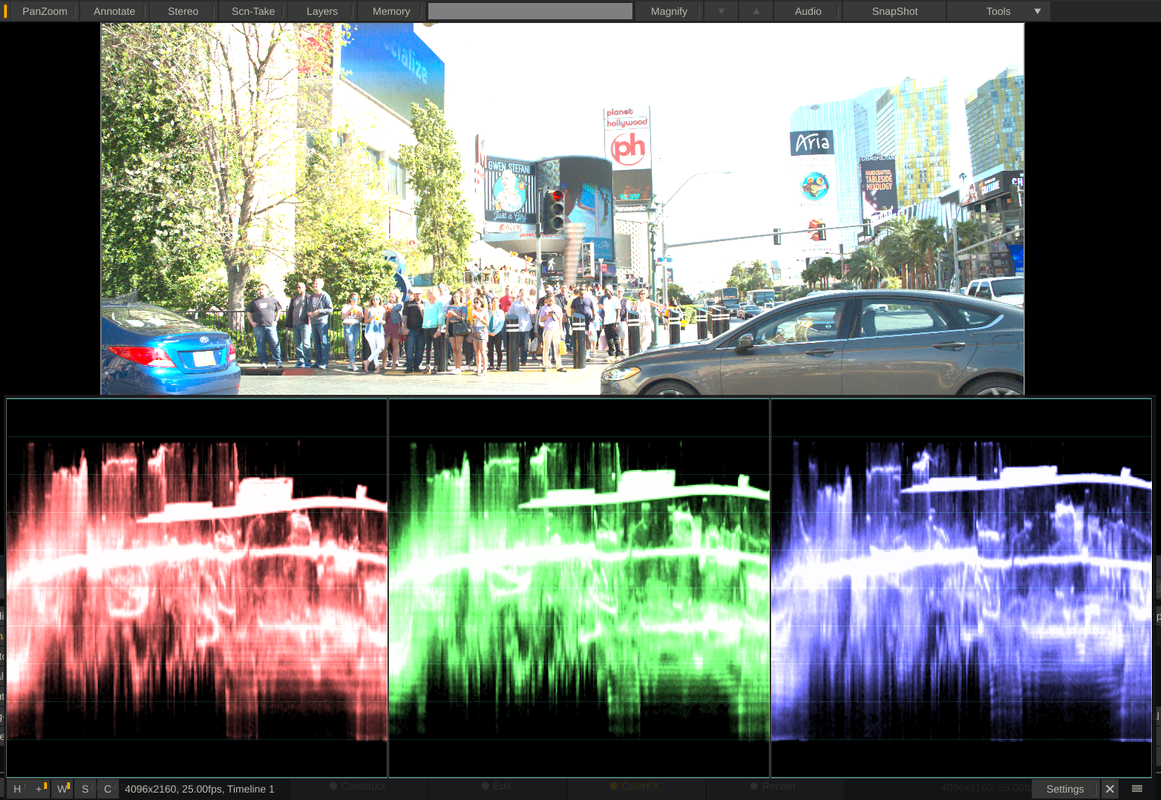Screen dimensions: 1161x800
Task: Click the up arrow next to Magnify
Action: [756, 11]
